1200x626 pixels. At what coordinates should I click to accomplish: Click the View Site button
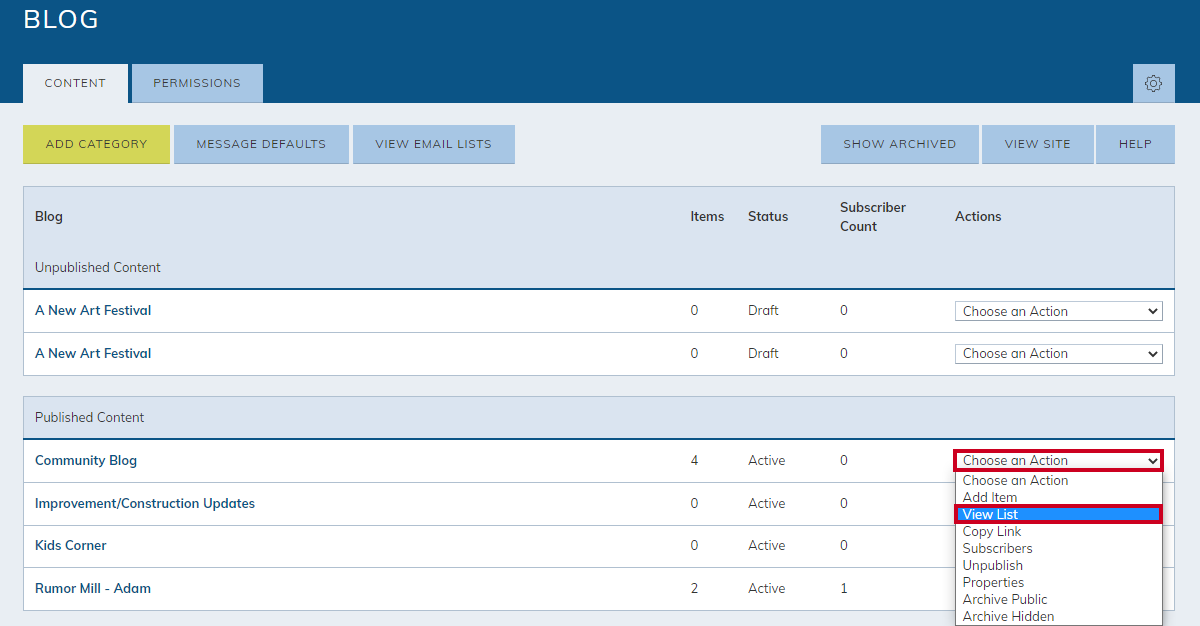tap(1037, 144)
